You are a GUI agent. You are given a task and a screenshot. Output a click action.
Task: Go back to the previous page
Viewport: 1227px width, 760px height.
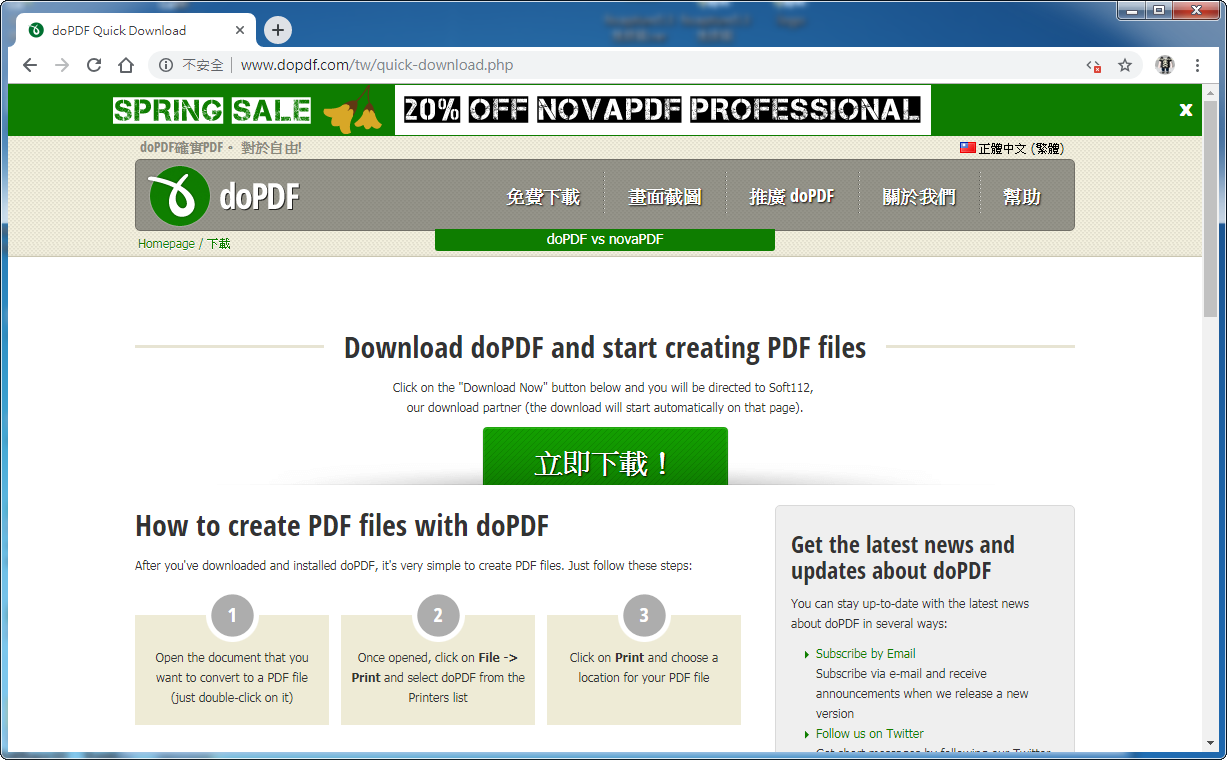(x=30, y=65)
